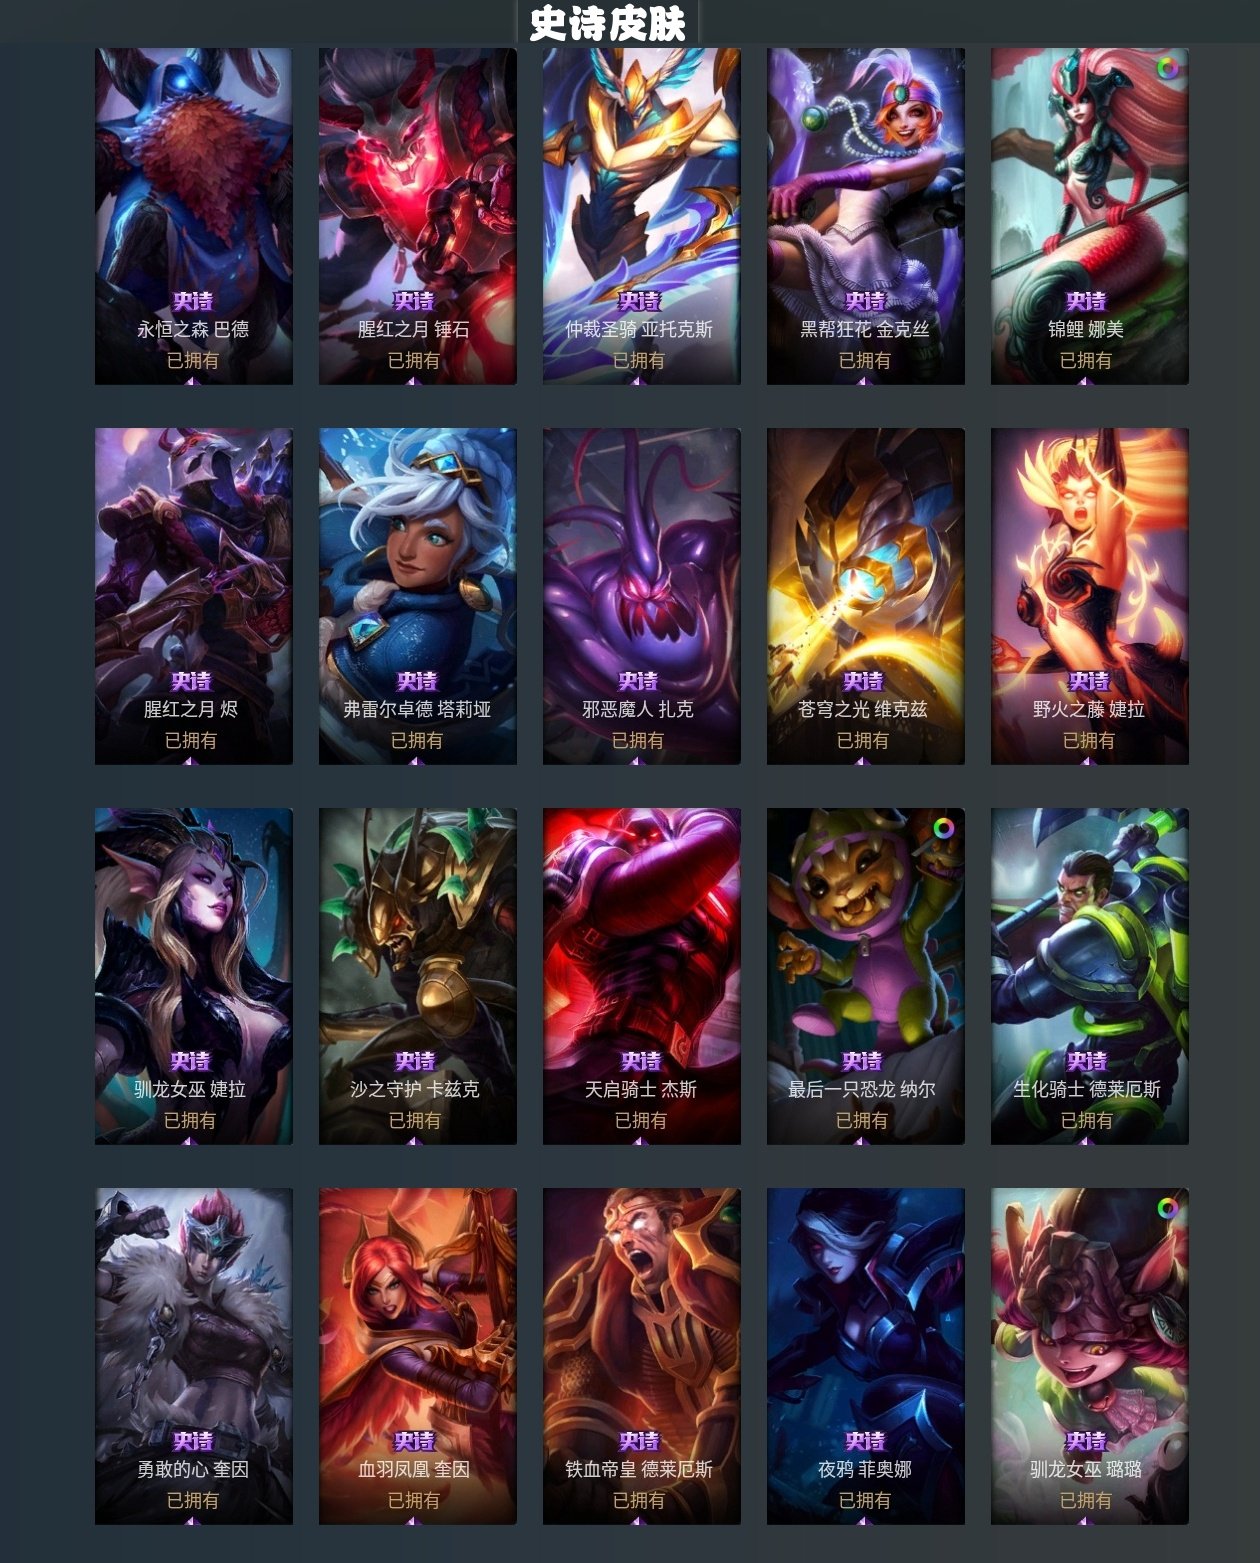Image resolution: width=1260 pixels, height=1563 pixels.
Task: Click 已拥有 status under 生化骑士 德莱厄斯
Action: [1087, 1120]
